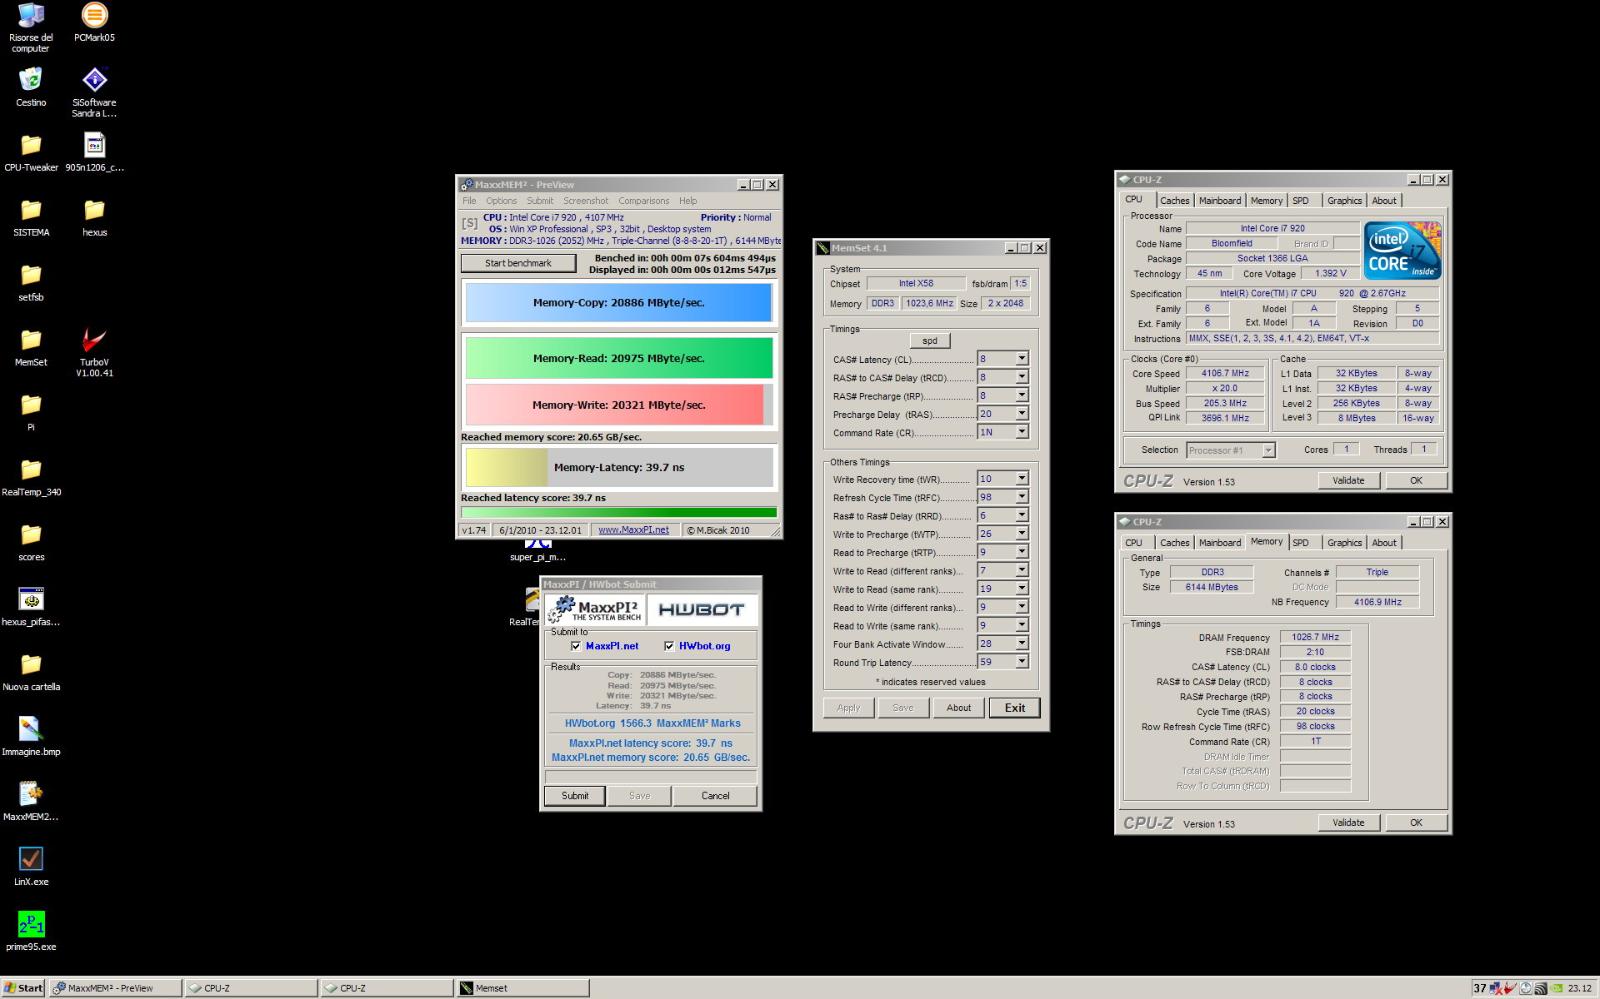Screen dimensions: 1600x999
Task: Expand RAS# Precharge (tRP) dropdown
Action: point(1022,396)
